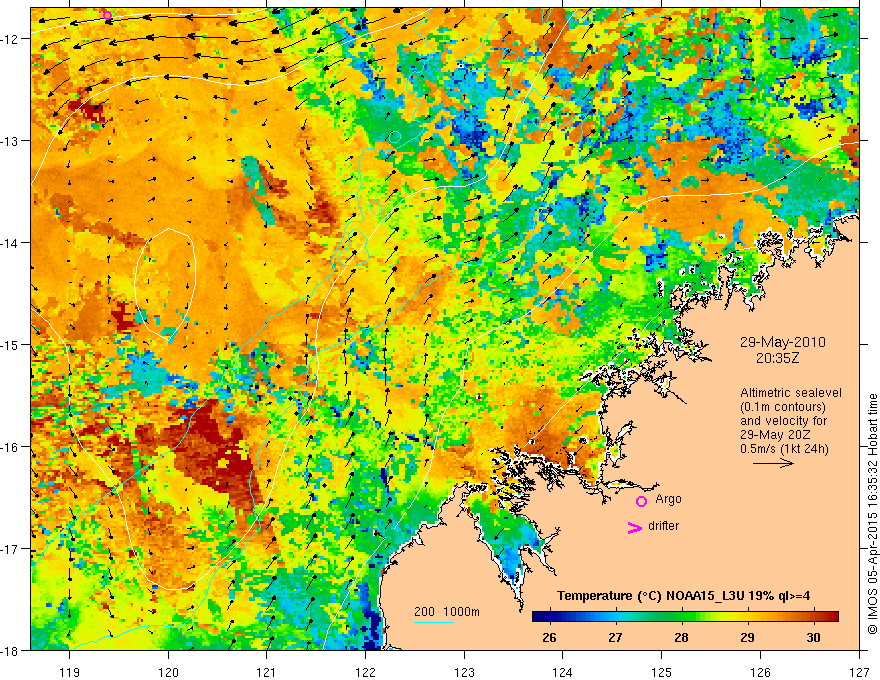This screenshot has width=880, height=680.
Task: Click the '120' longitude axis label
Action: click(168, 672)
